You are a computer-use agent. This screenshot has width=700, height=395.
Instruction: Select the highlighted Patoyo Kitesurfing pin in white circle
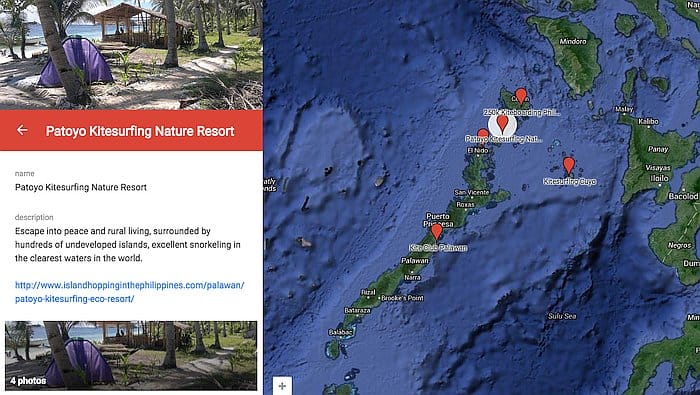[x=502, y=124]
